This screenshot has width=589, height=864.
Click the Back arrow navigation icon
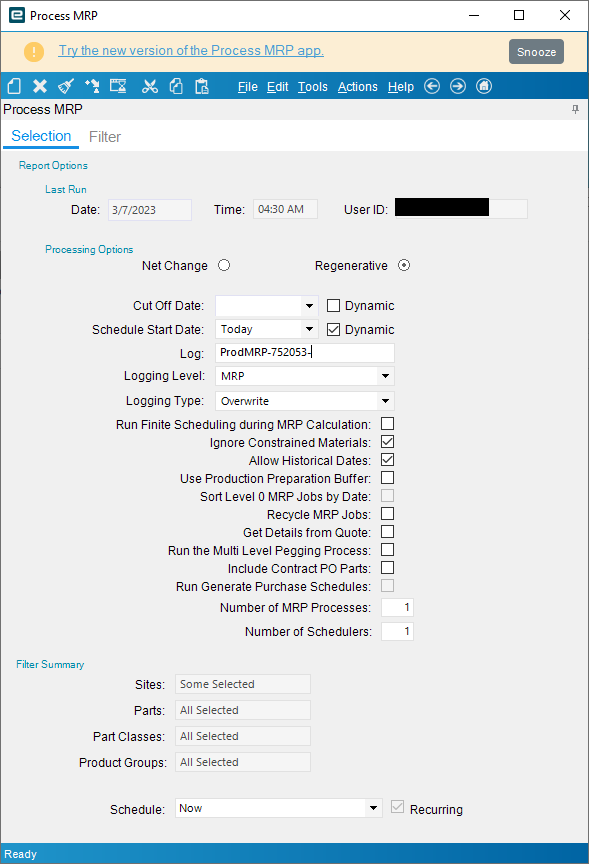(x=432, y=86)
